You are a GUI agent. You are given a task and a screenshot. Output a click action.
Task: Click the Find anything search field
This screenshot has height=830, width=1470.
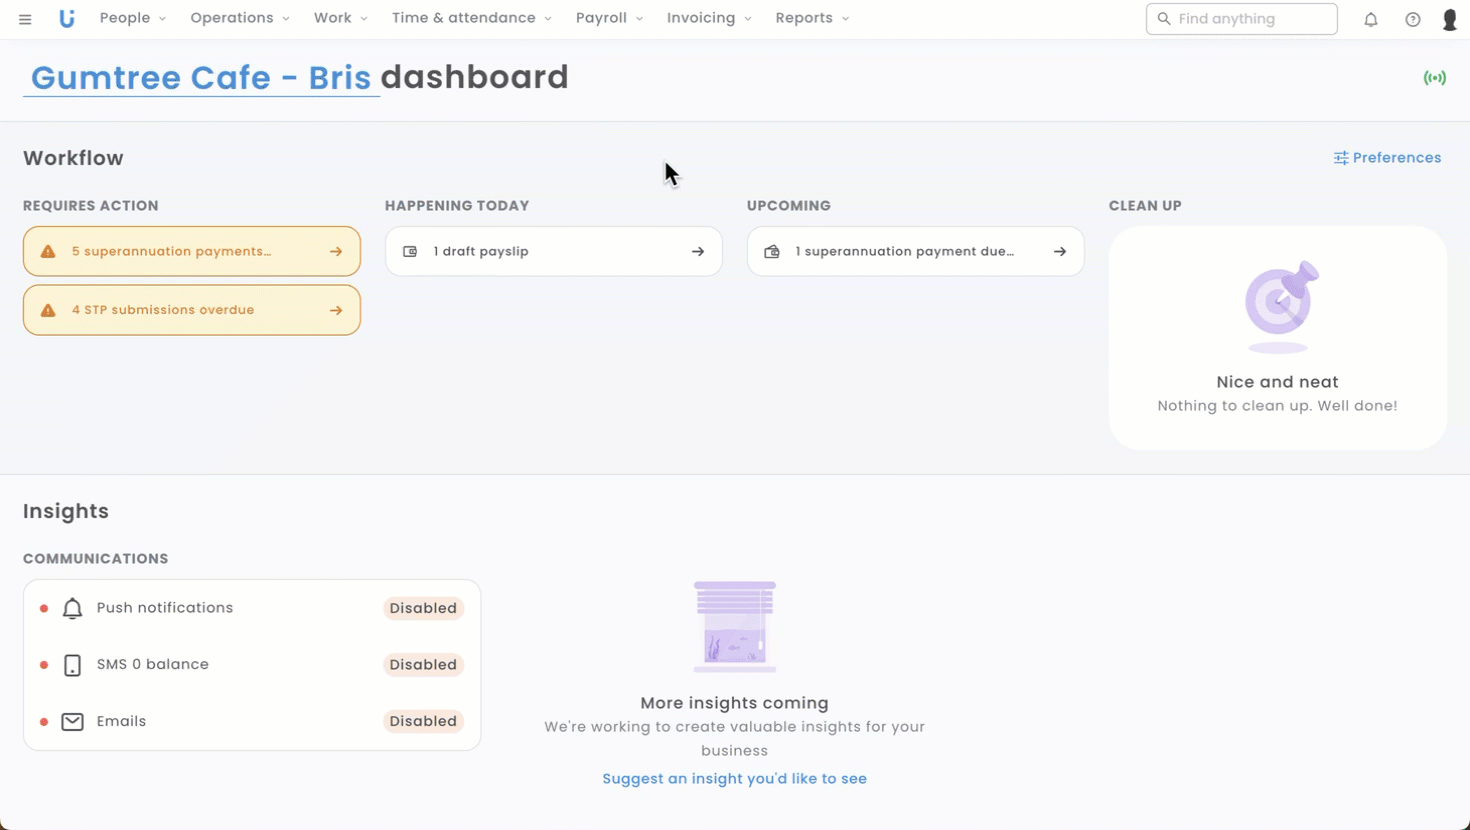tap(1250, 19)
